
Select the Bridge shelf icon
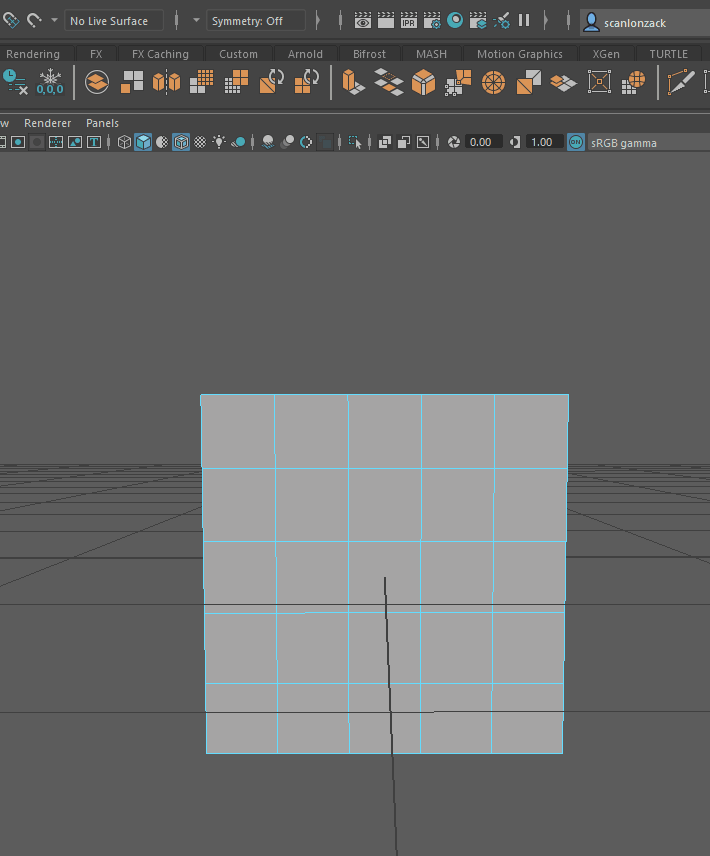[x=389, y=82]
